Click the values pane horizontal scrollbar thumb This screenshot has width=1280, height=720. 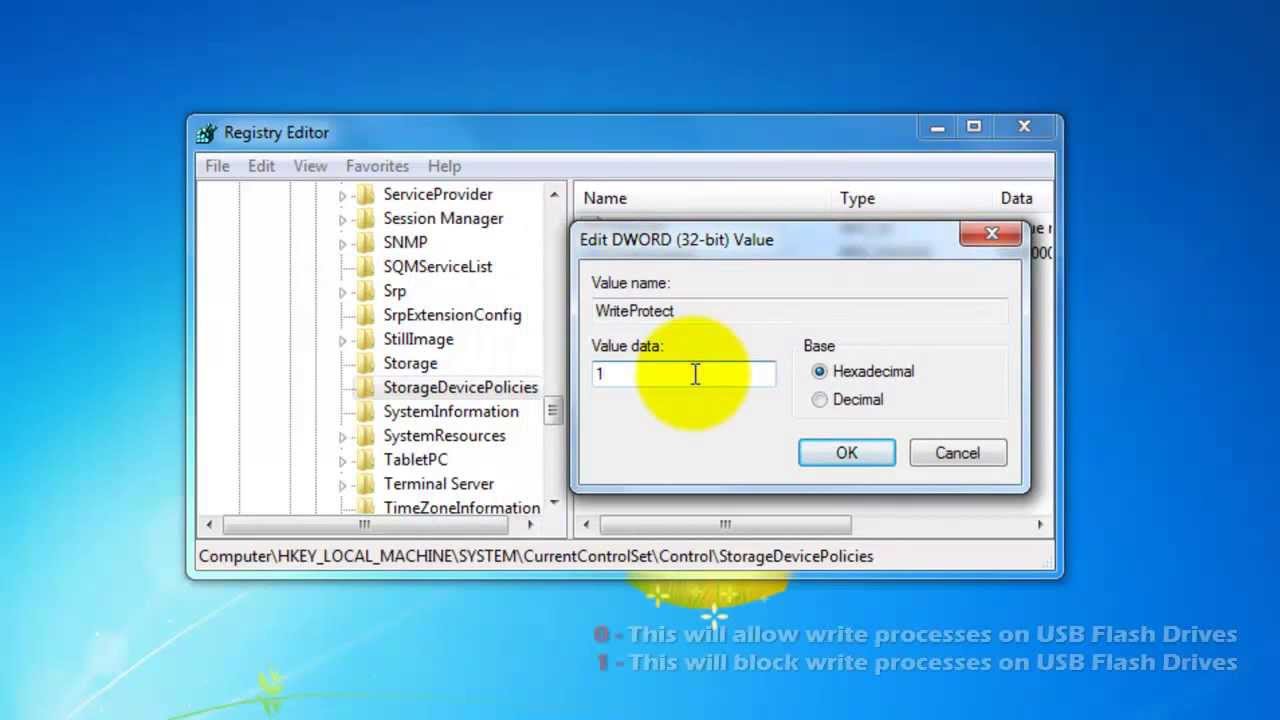725,524
